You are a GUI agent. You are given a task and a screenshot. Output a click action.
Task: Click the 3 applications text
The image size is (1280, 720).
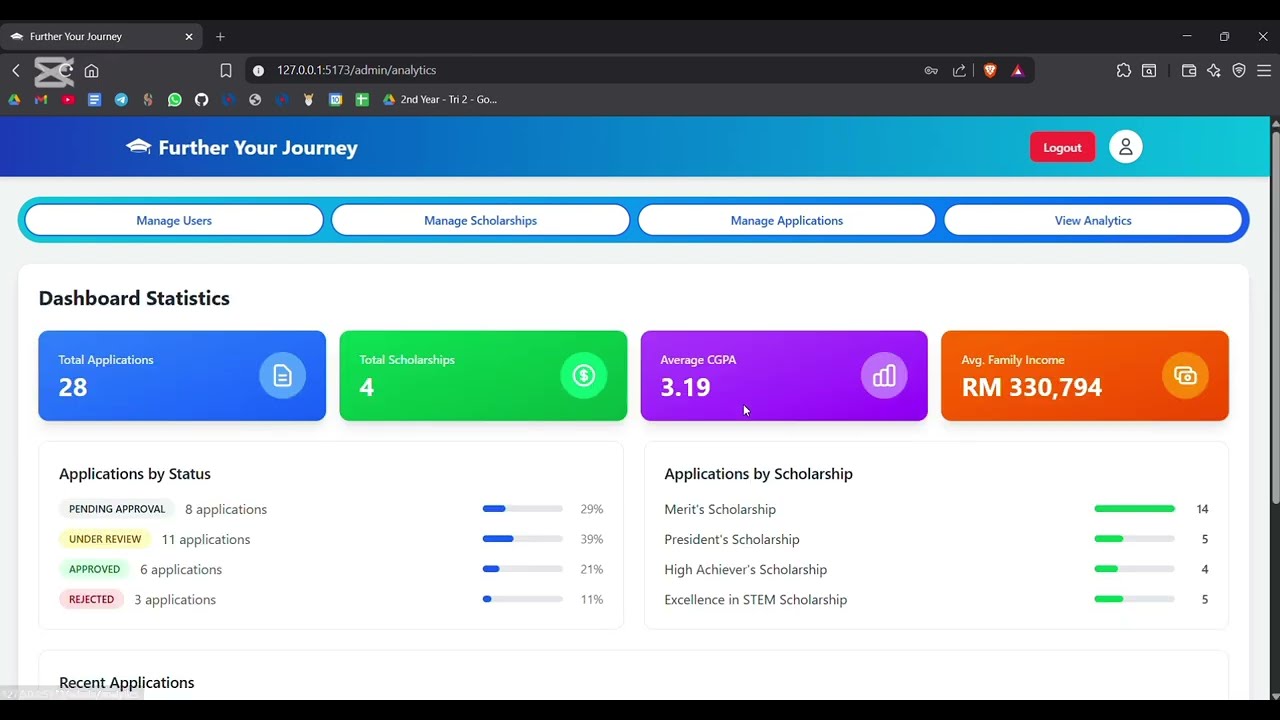click(x=175, y=599)
